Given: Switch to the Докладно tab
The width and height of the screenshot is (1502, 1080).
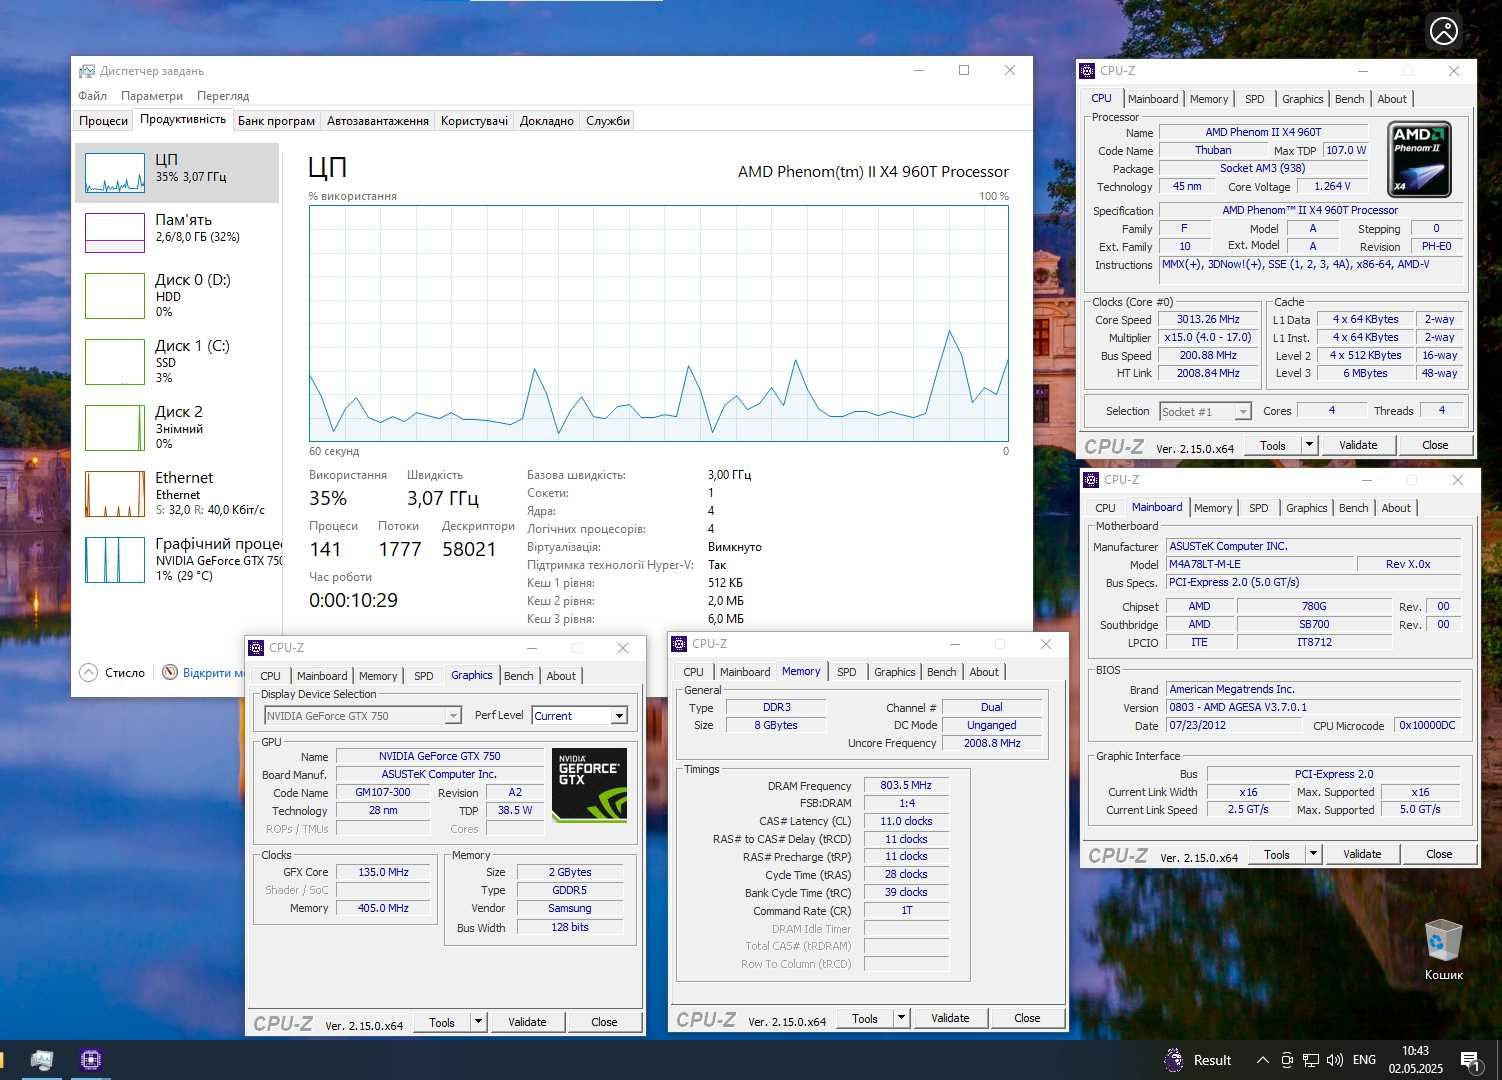Looking at the screenshot, I should [x=547, y=121].
